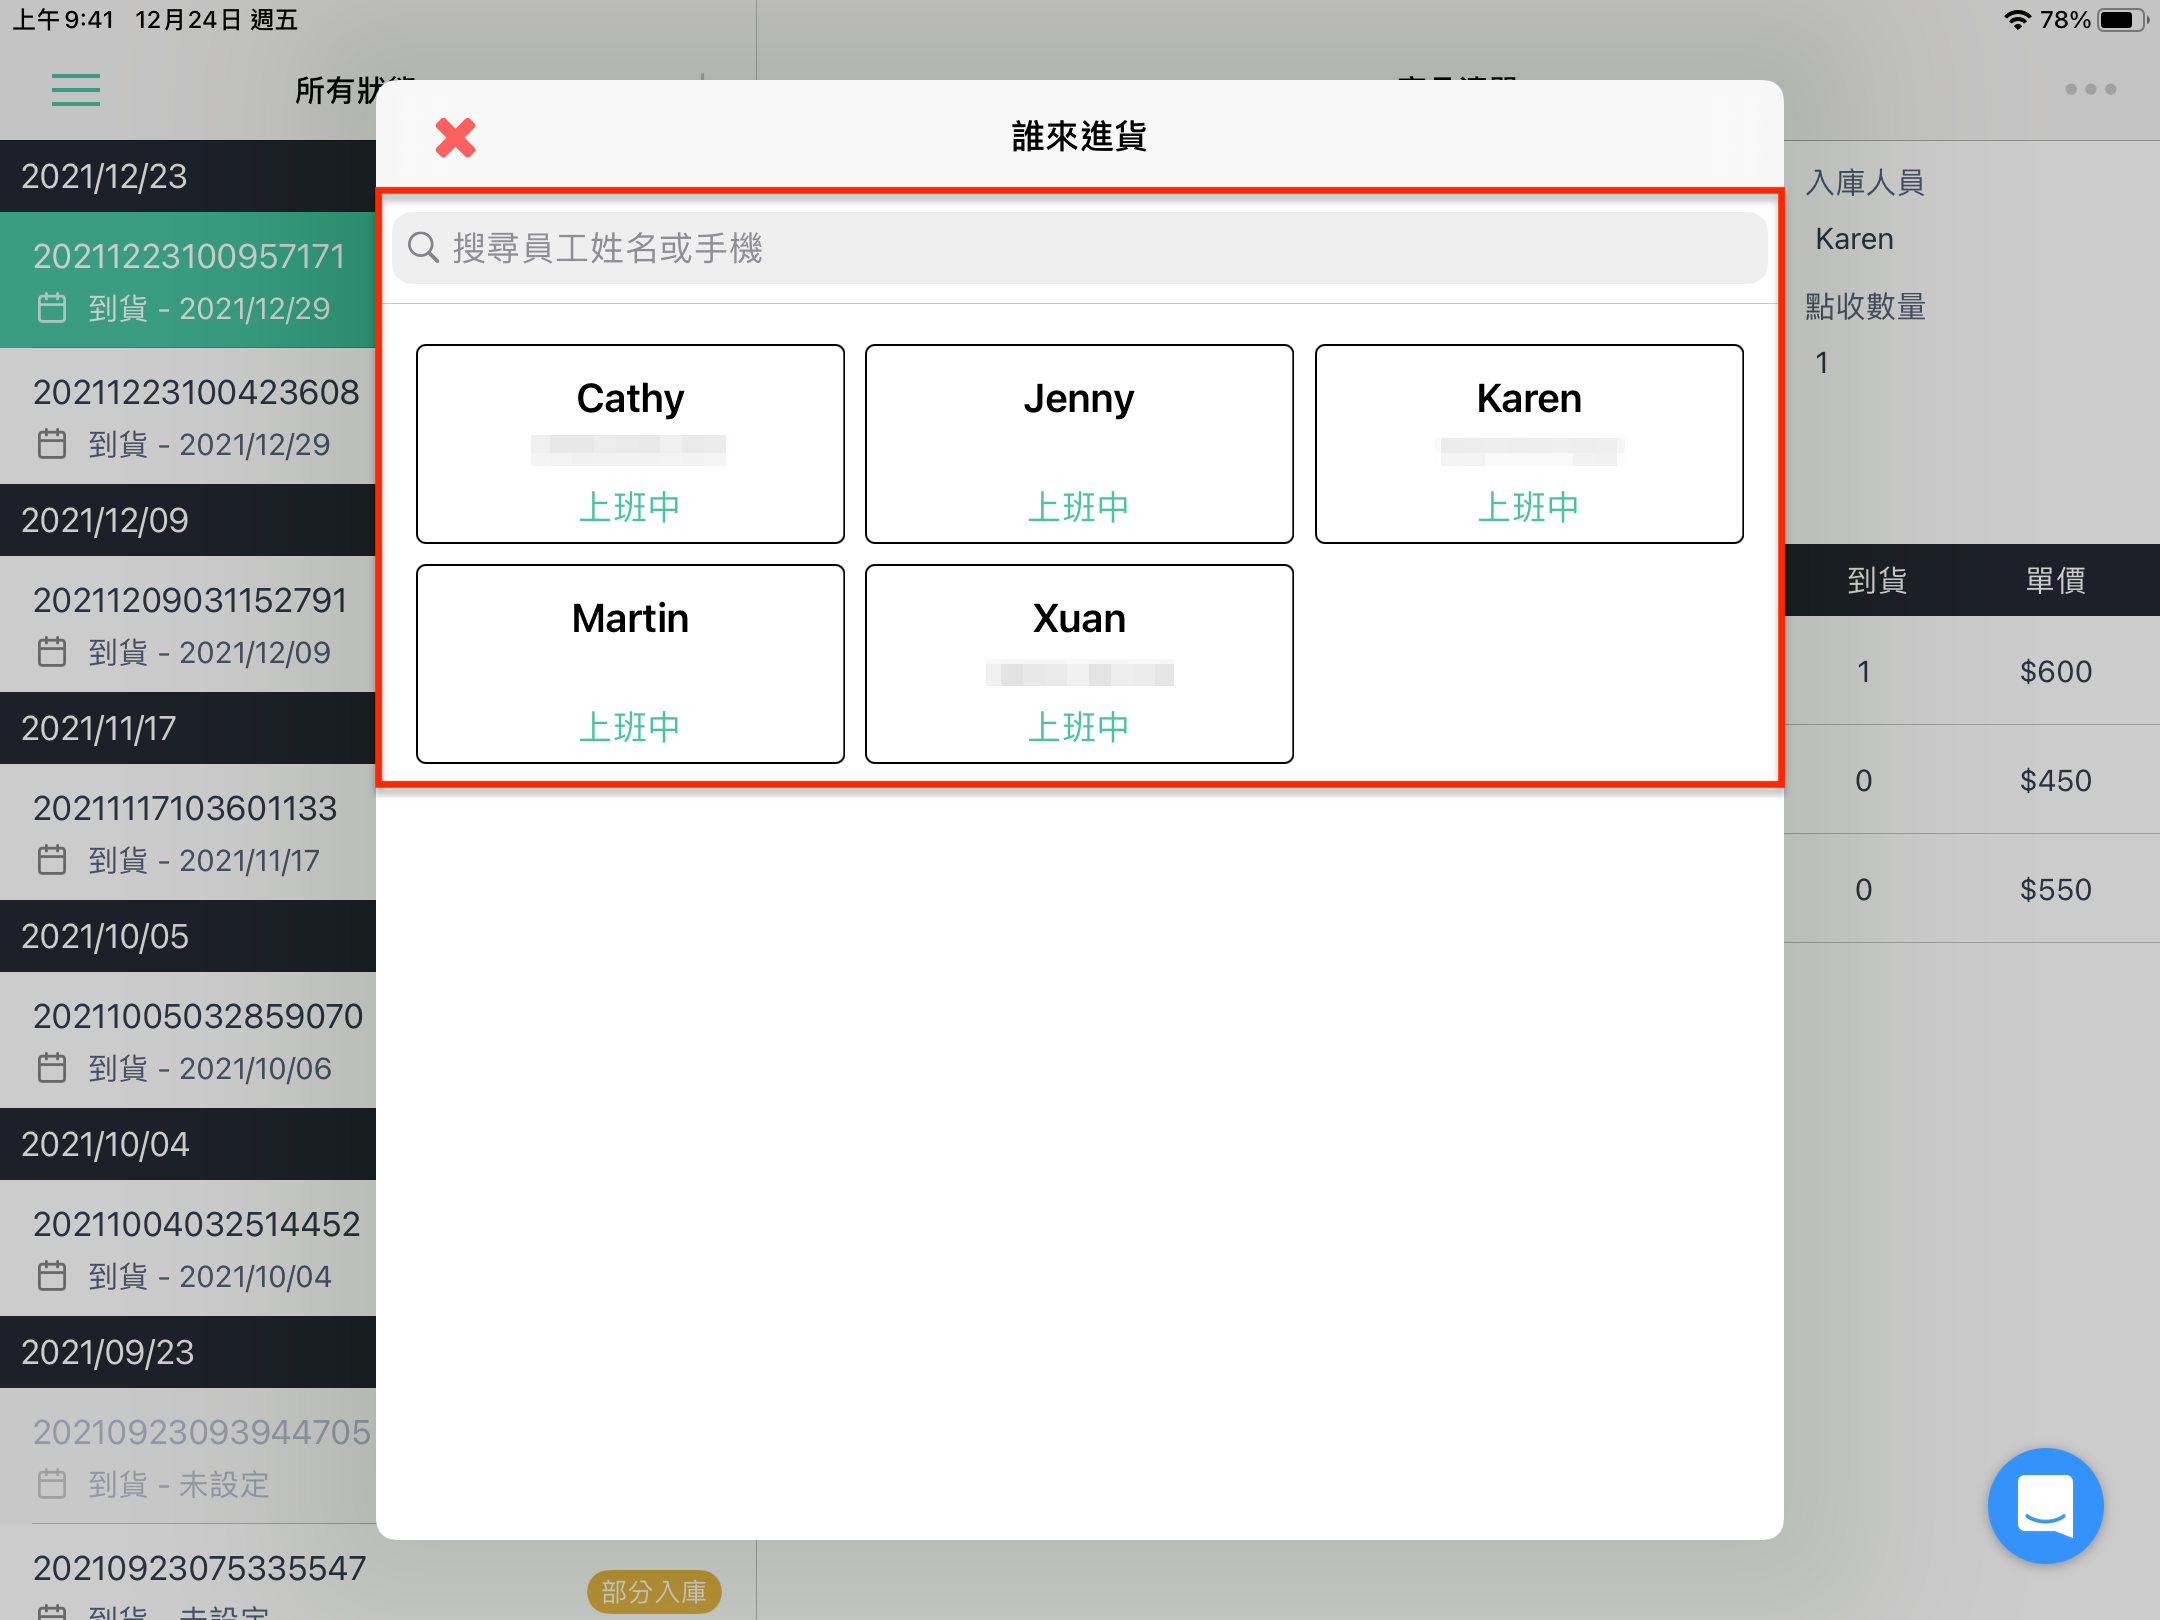Click Xuan's 上班中 status label

coord(1079,727)
